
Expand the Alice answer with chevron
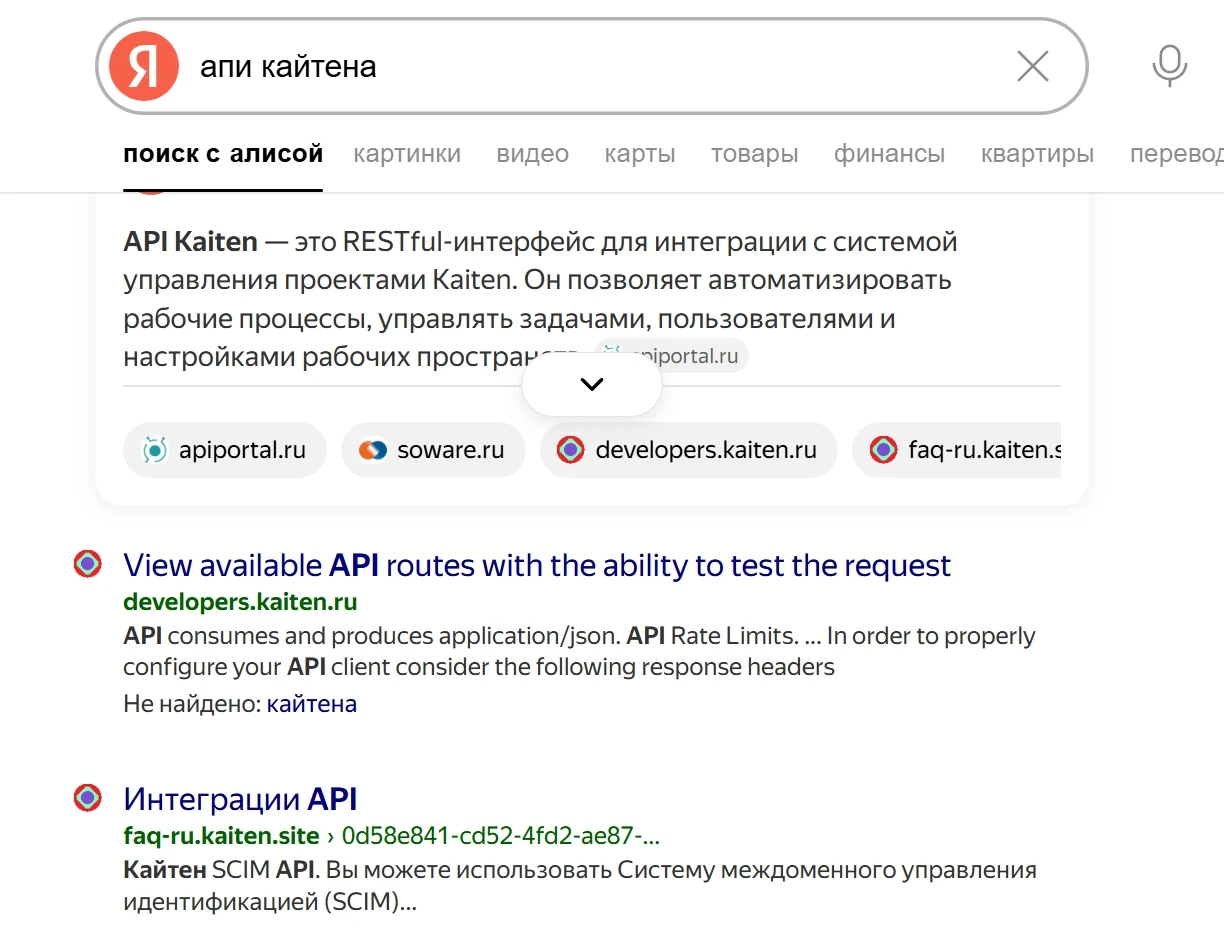592,384
